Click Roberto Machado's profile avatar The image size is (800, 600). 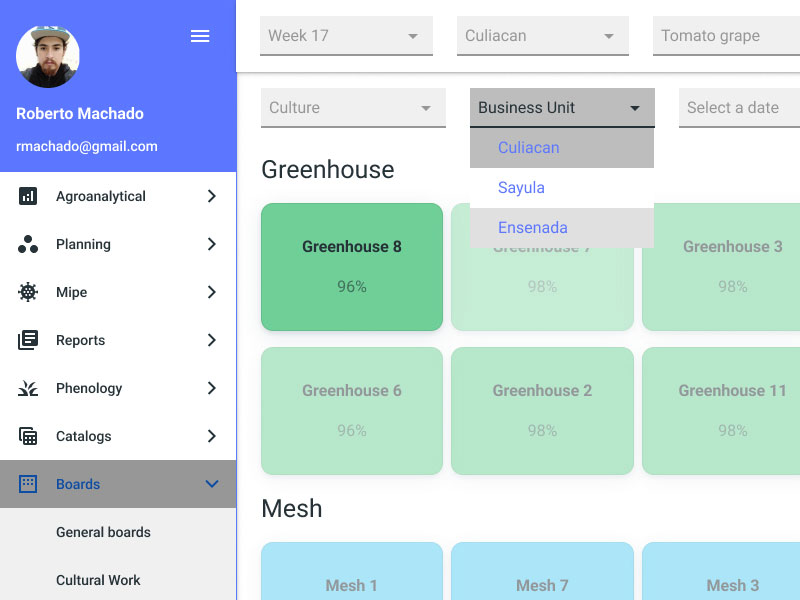[48, 56]
